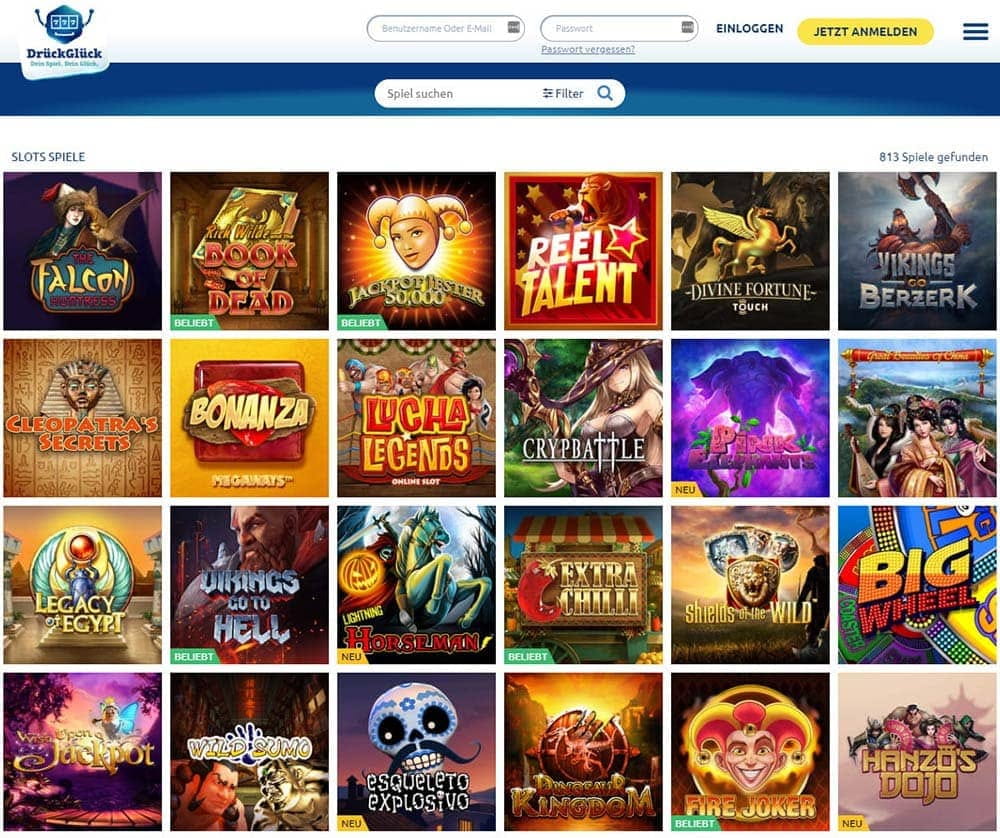Screen dimensions: 1000x838
Task: Open the Filter options
Action: pos(562,94)
